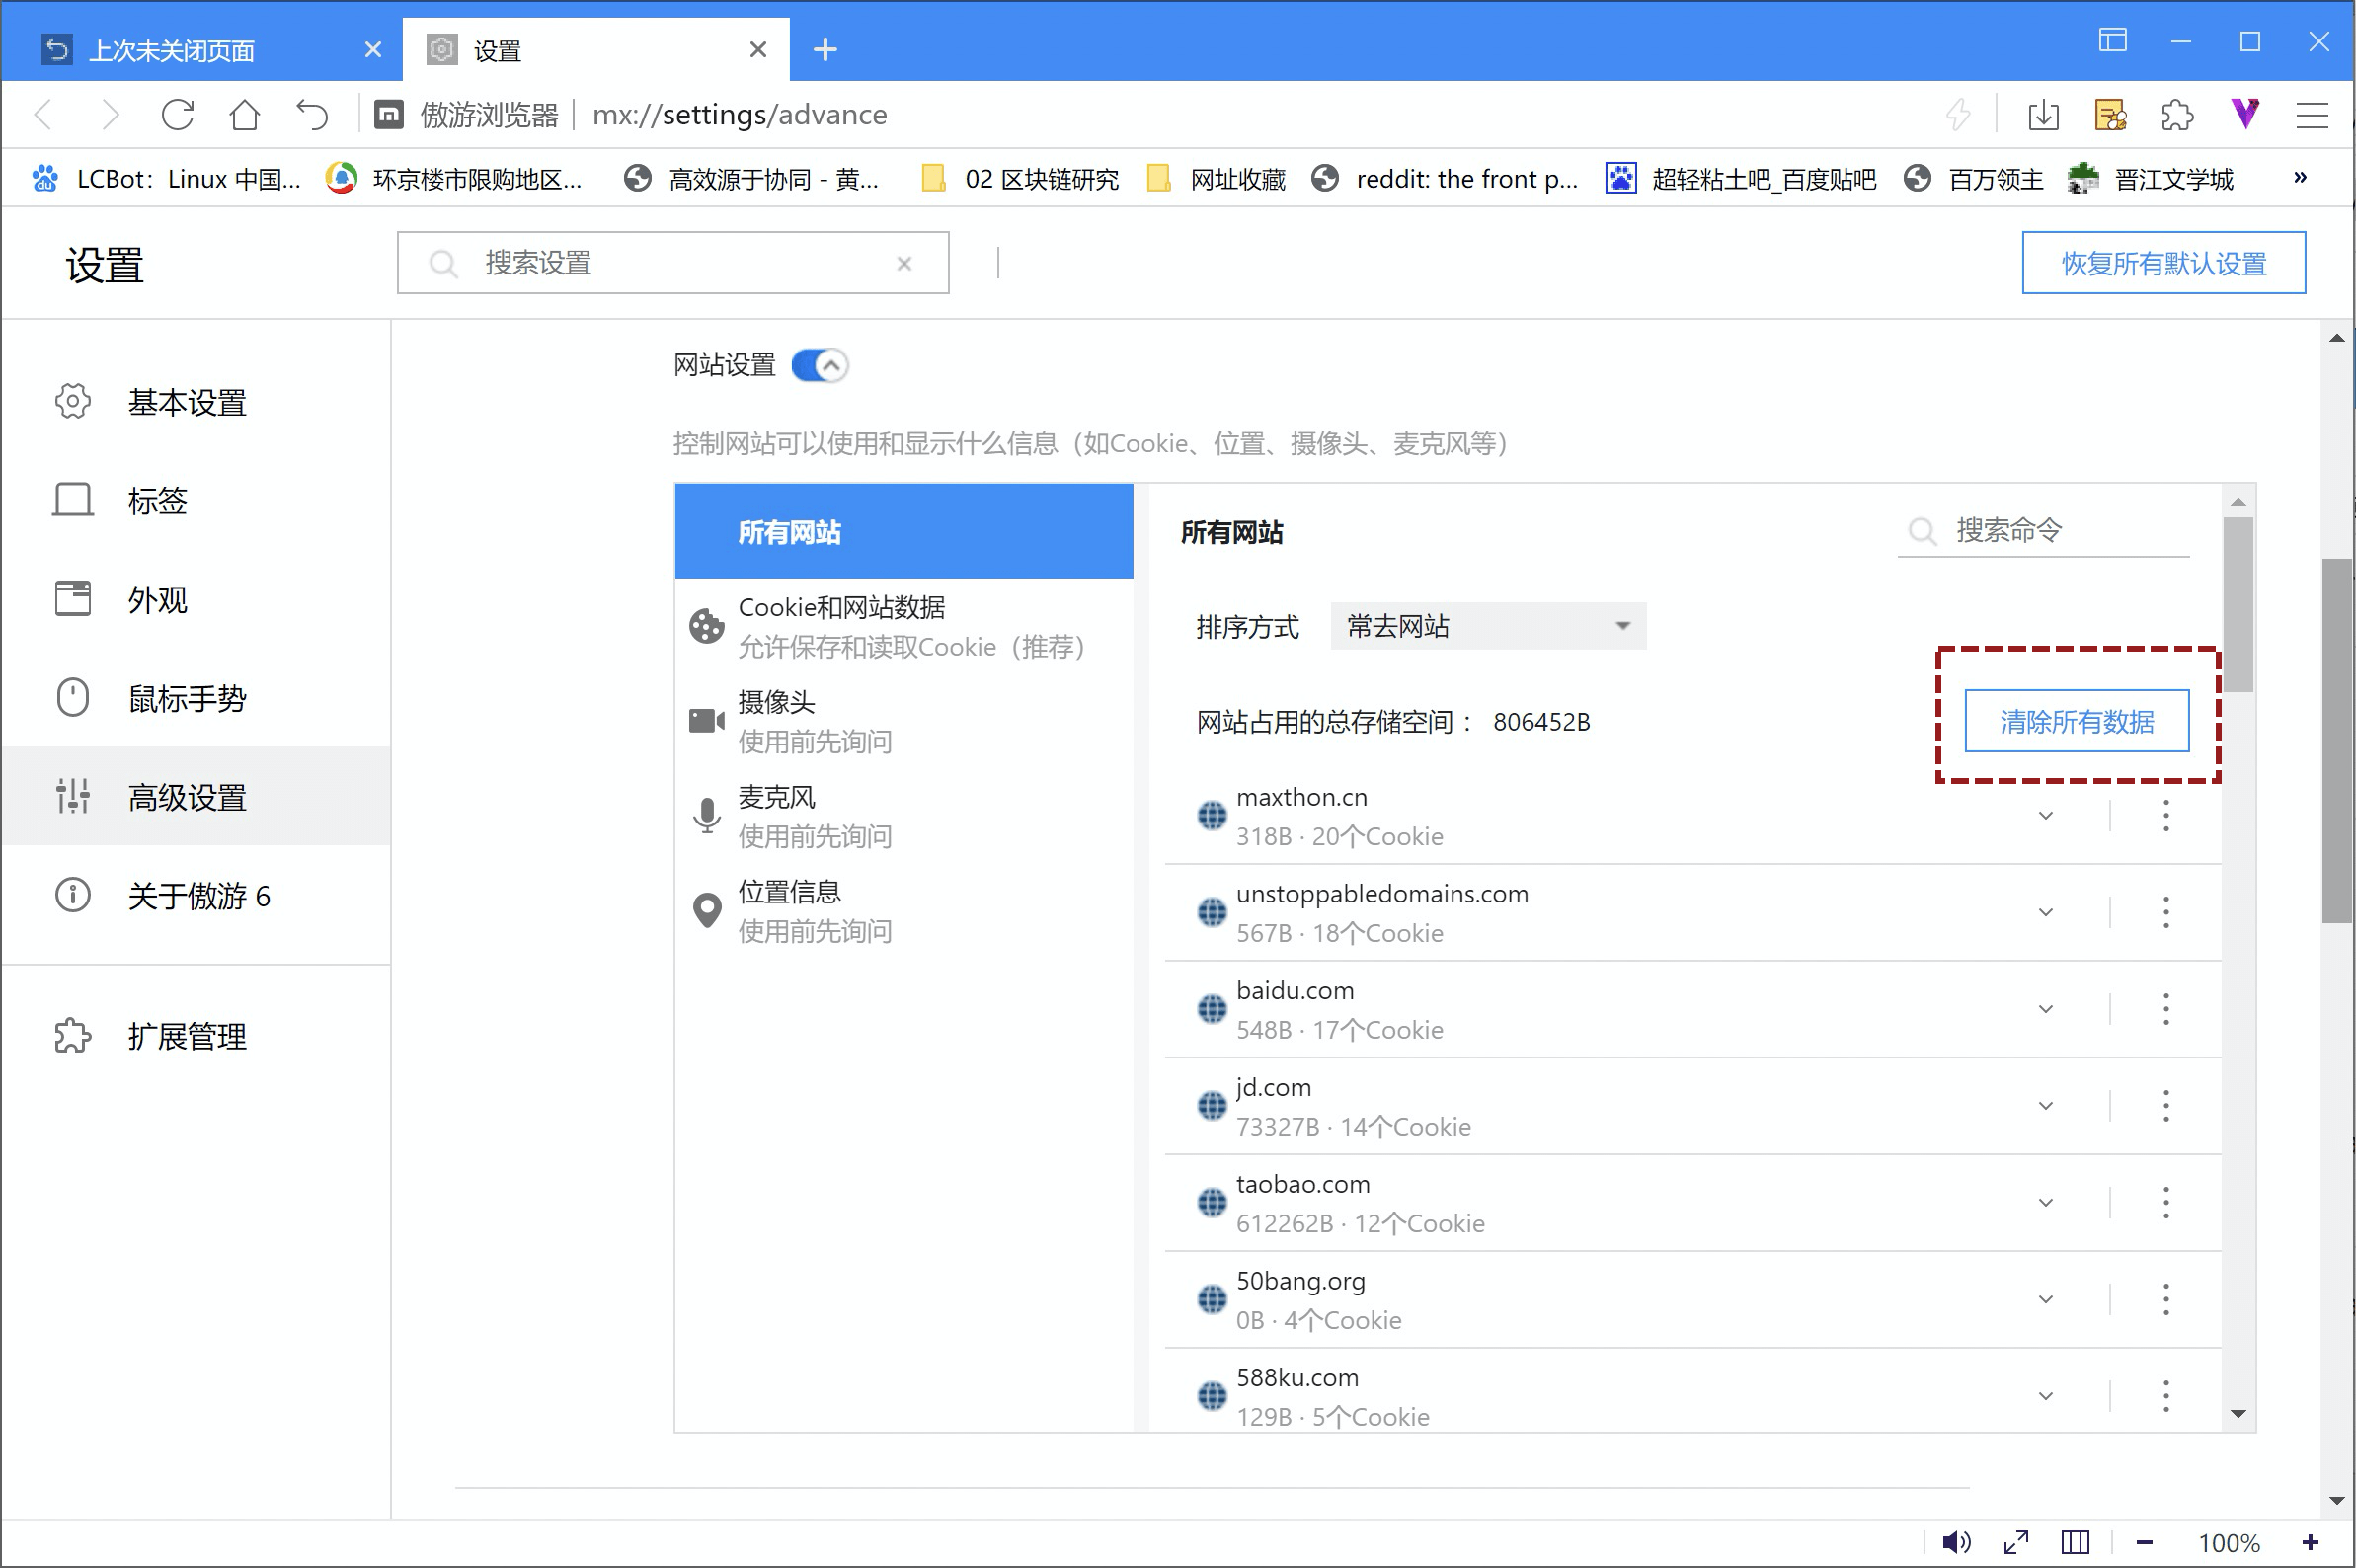Viewport: 2356px width, 1568px height.
Task: Open a new tab with plus button
Action: pos(825,49)
